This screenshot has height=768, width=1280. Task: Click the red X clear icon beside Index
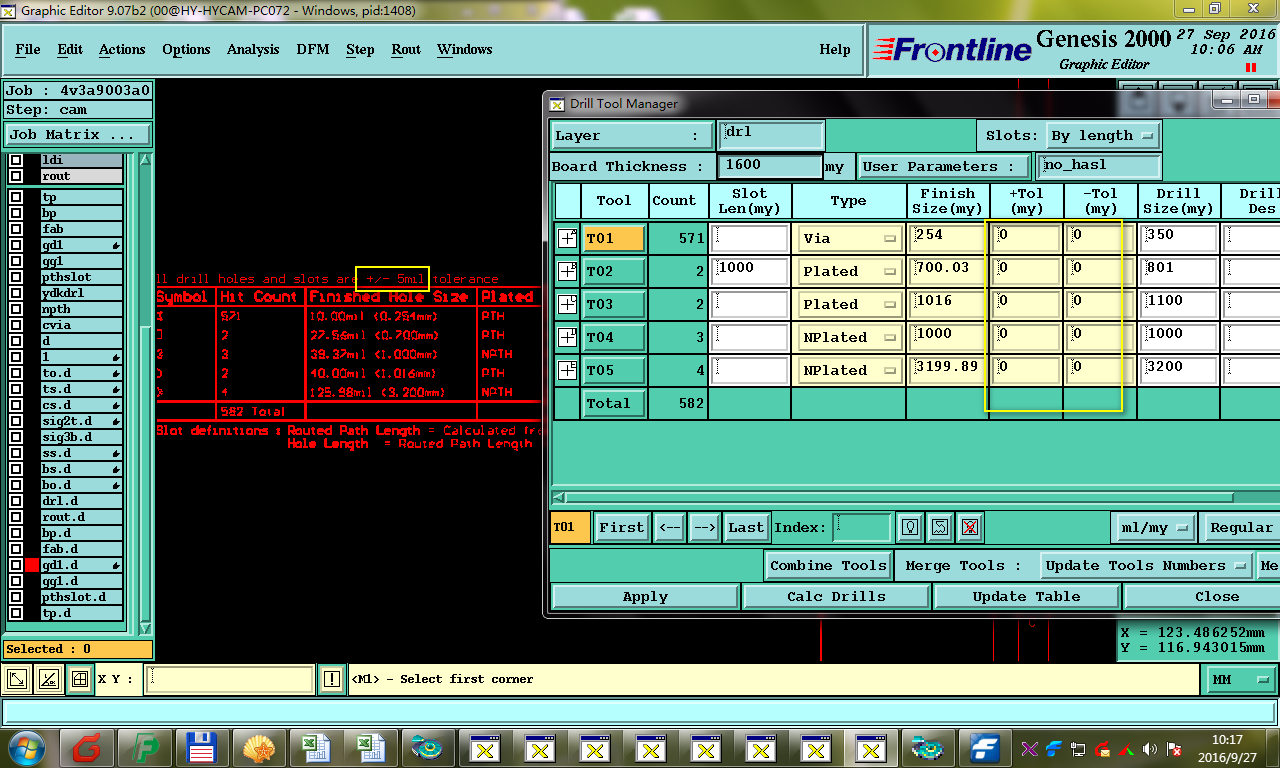[969, 527]
